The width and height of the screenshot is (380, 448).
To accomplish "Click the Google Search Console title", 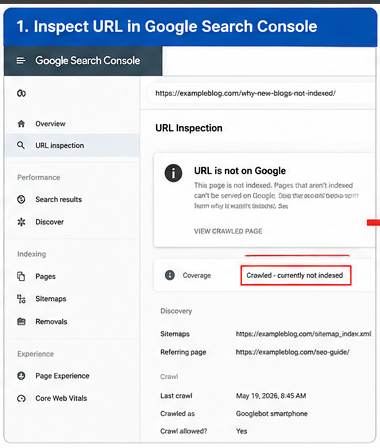I will click(88, 61).
